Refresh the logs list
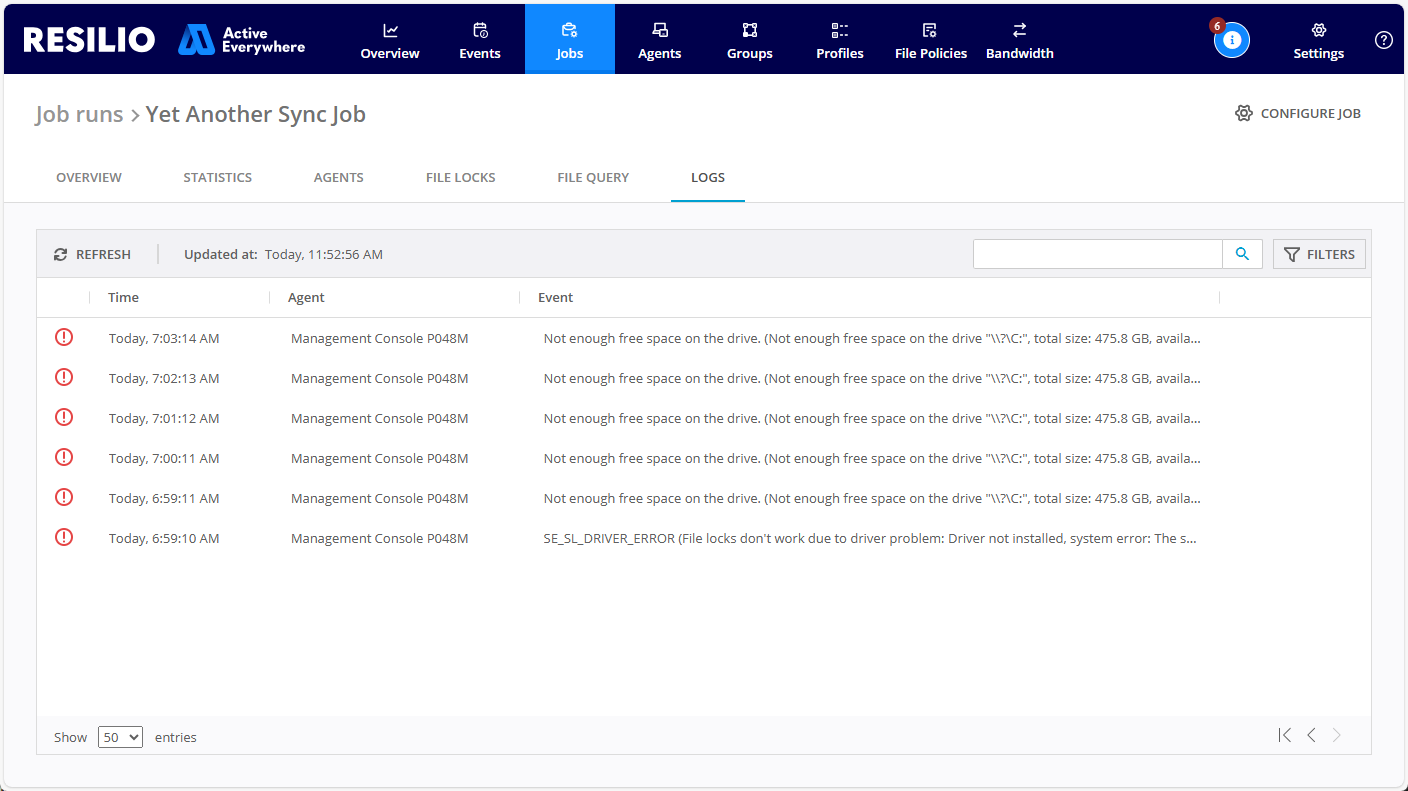This screenshot has width=1408, height=791. pyautogui.click(x=92, y=254)
